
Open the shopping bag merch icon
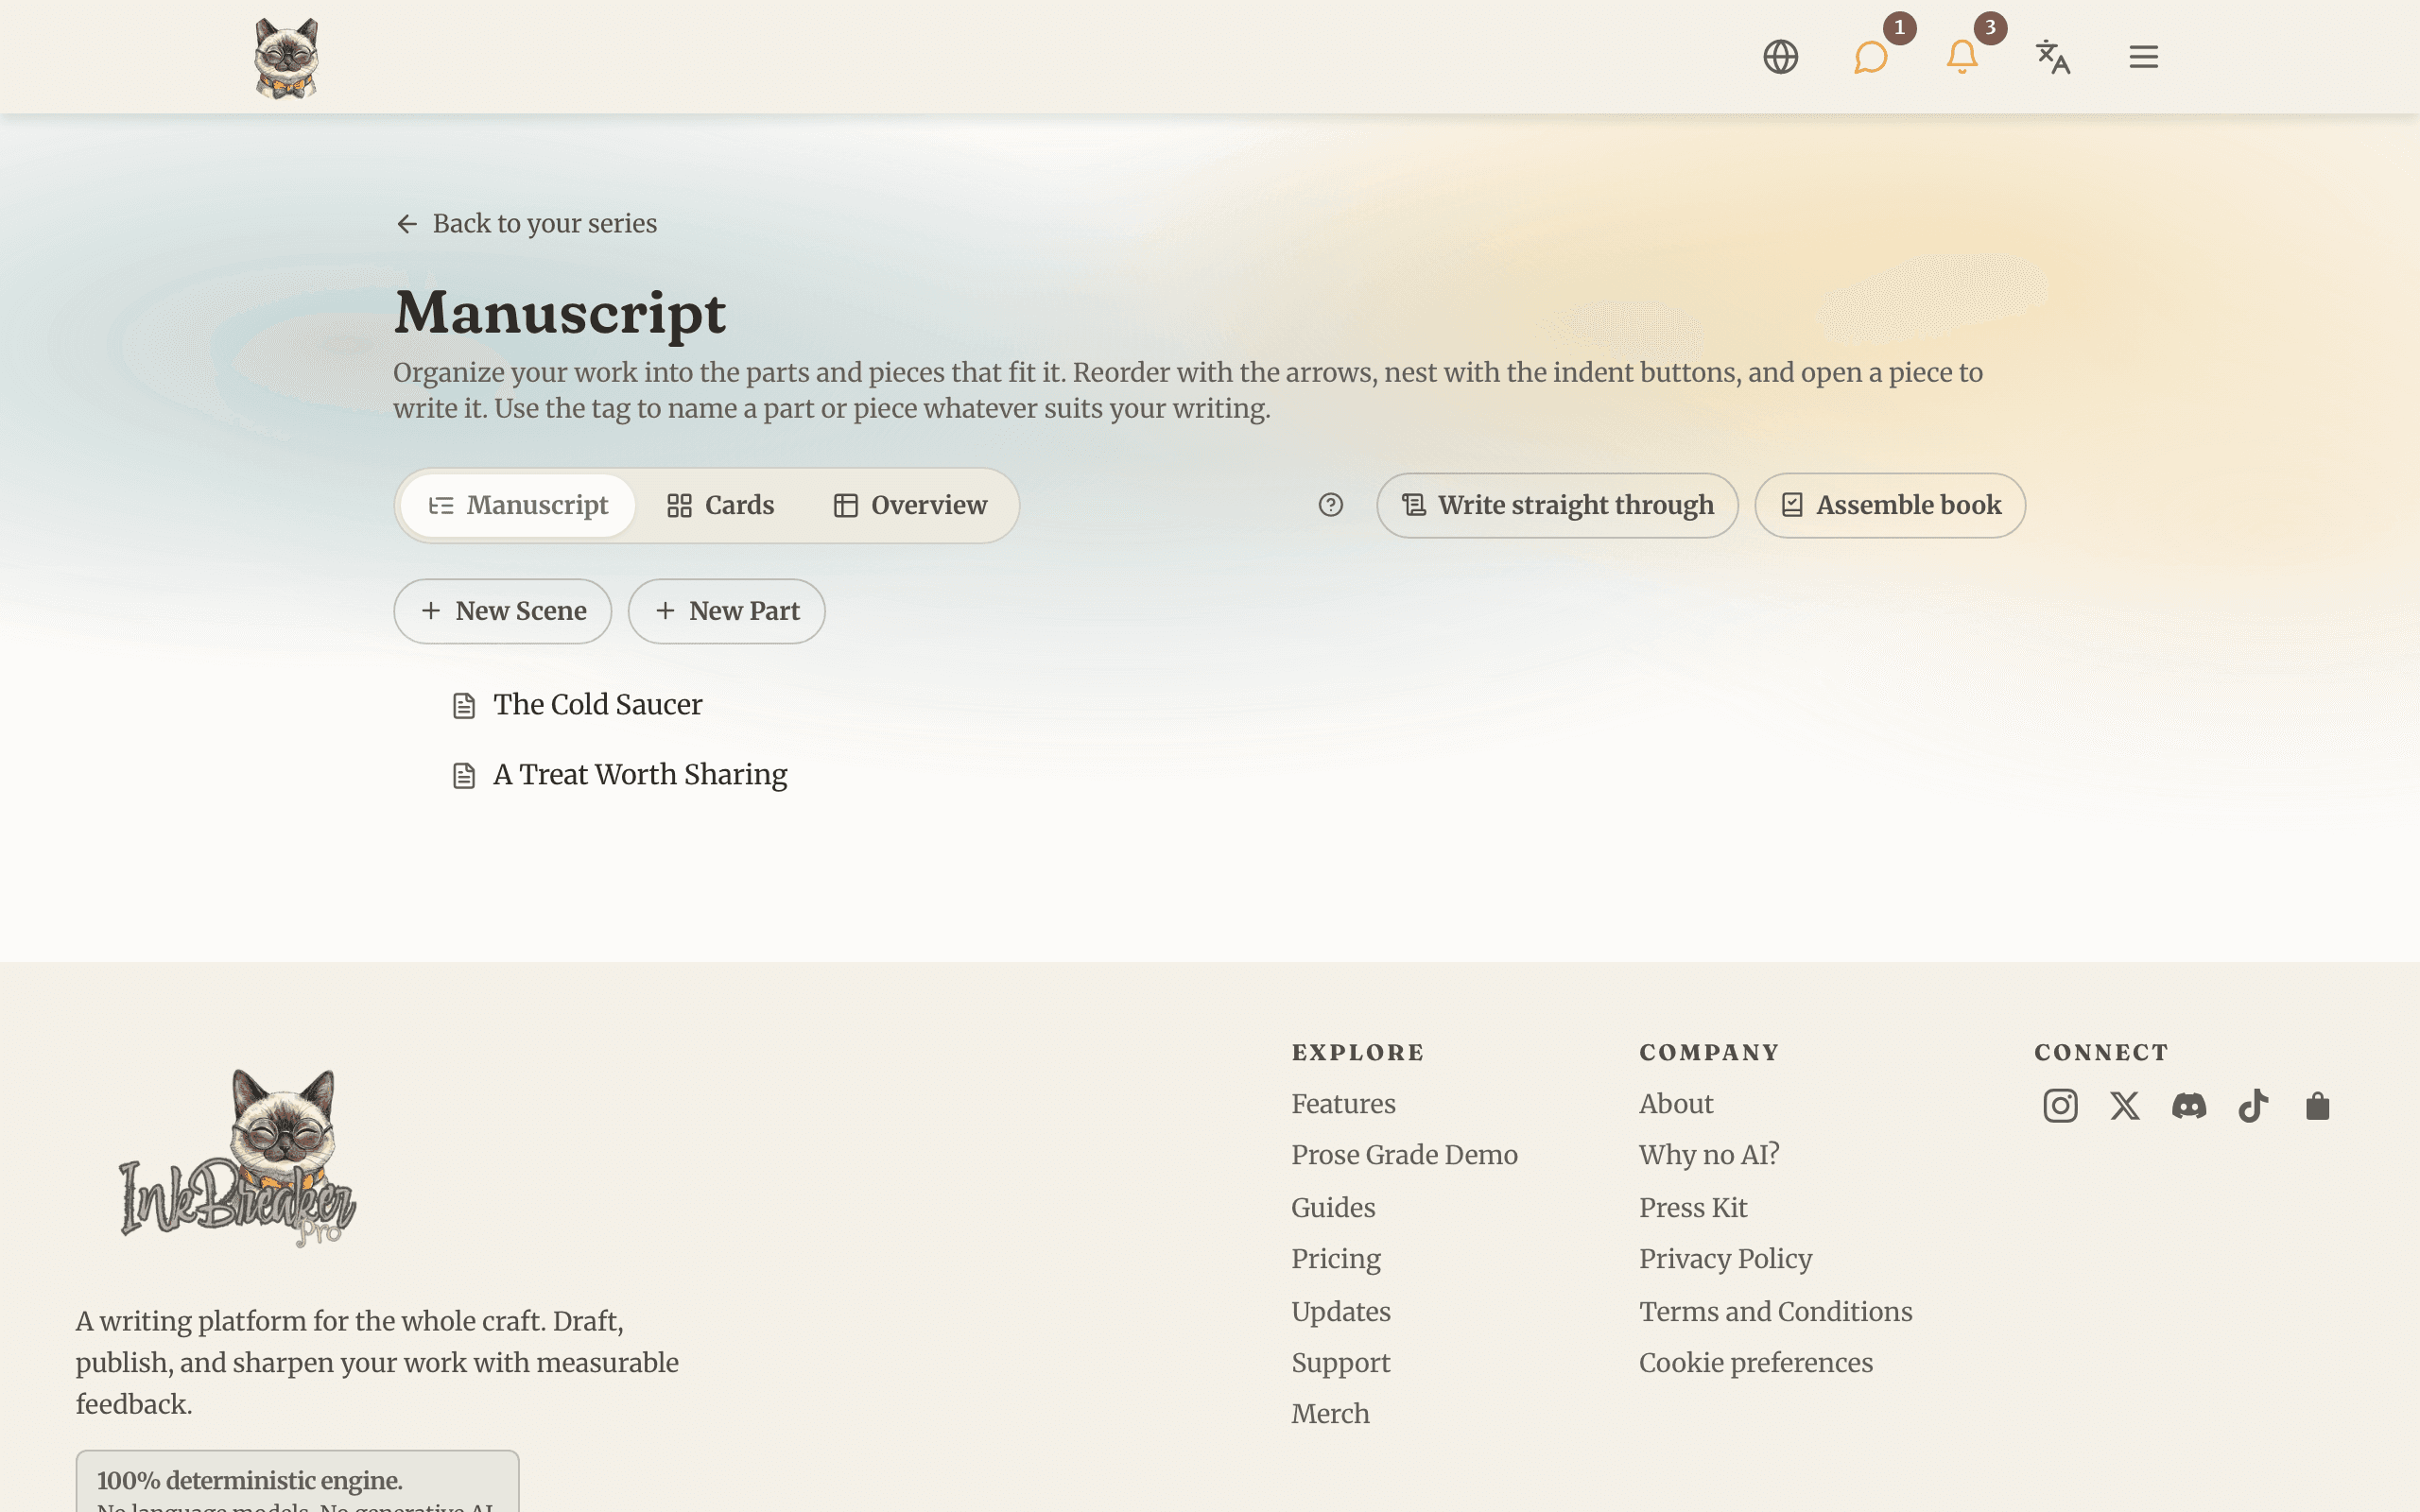pos(2318,1106)
